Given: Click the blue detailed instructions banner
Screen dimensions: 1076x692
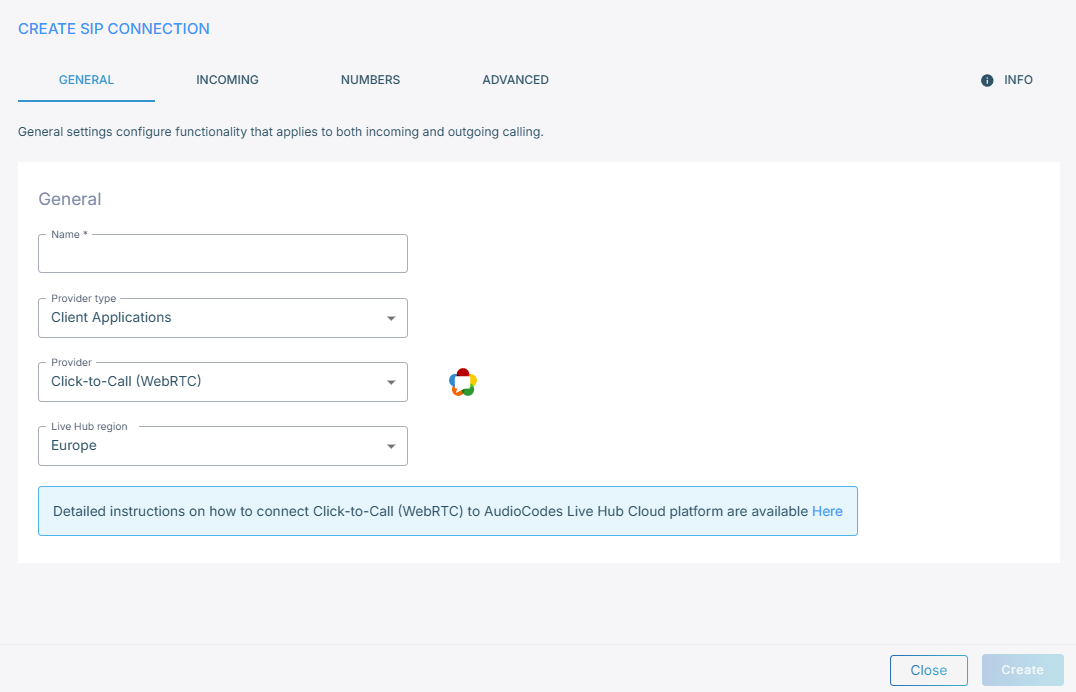Looking at the screenshot, I should 430,511.
